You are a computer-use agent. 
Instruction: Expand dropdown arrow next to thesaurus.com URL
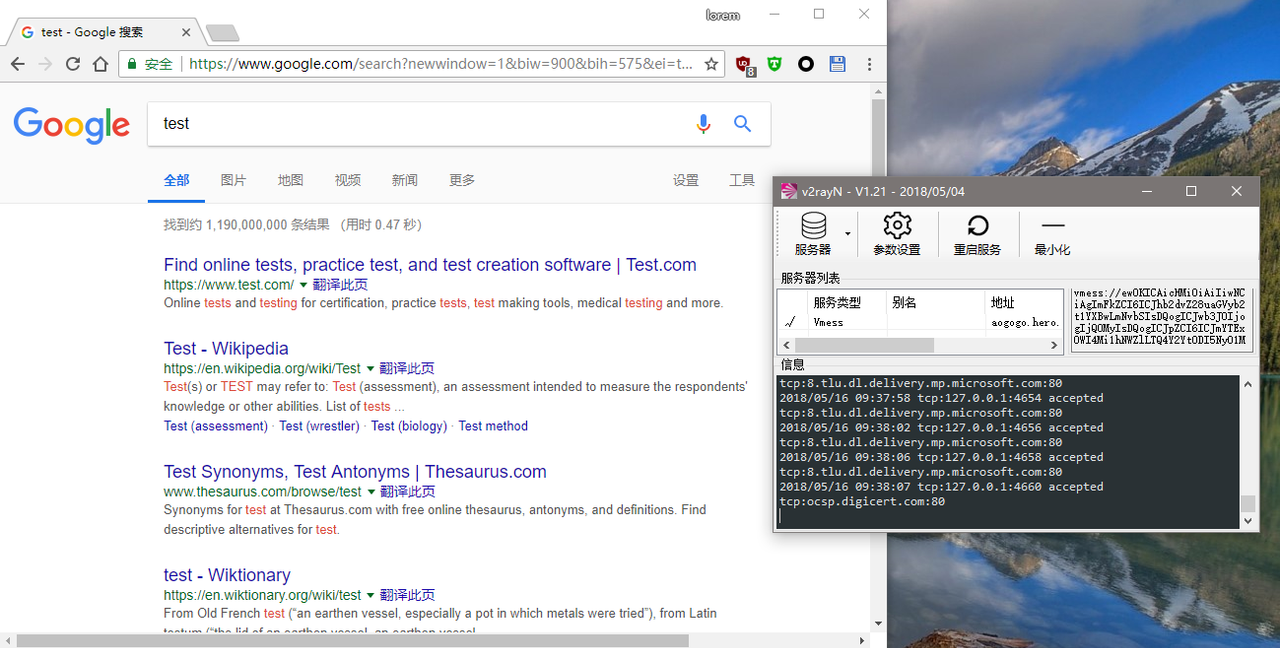pos(371,492)
